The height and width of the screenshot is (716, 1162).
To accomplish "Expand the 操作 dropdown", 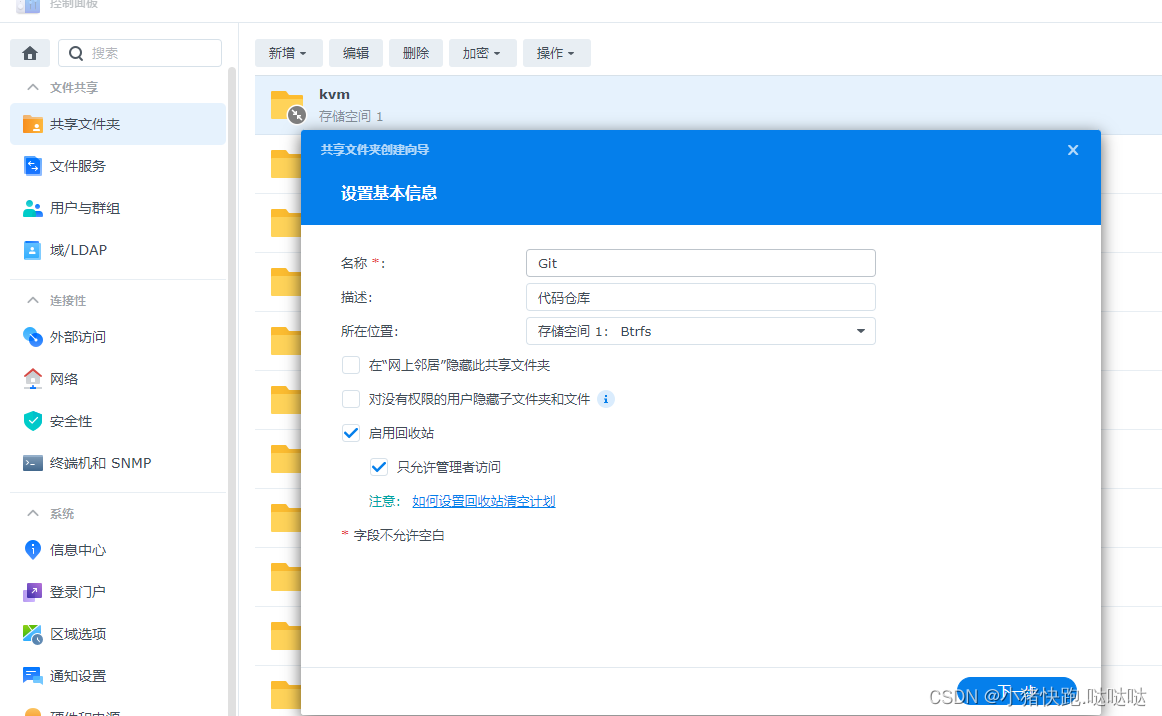I will coord(556,52).
